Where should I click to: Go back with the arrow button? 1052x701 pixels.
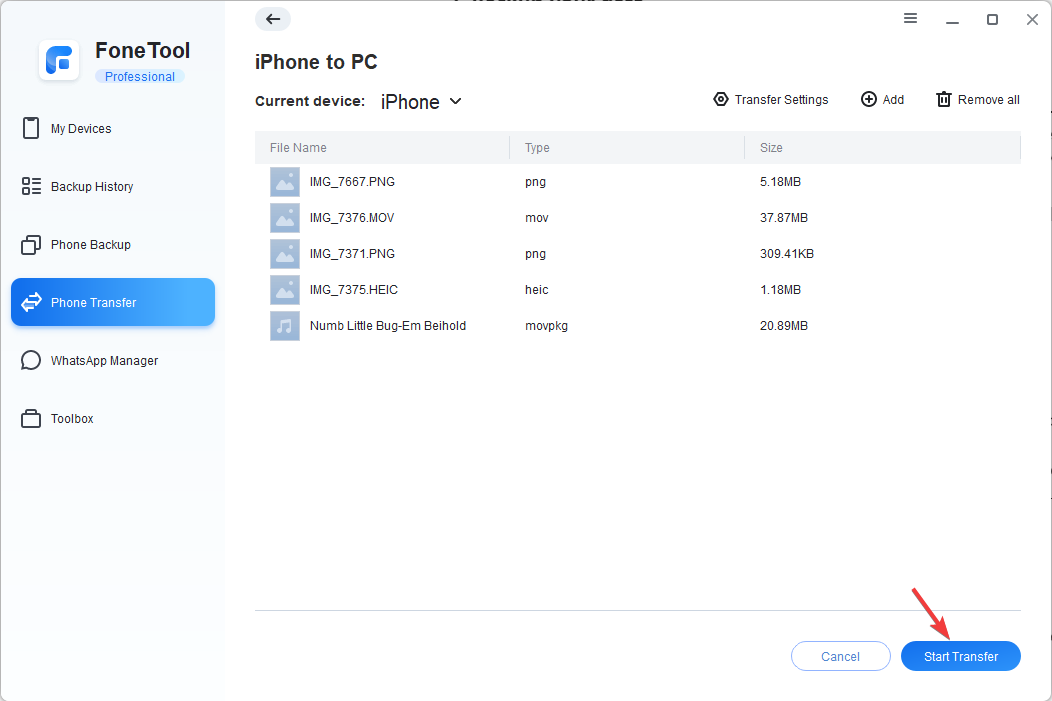point(273,19)
